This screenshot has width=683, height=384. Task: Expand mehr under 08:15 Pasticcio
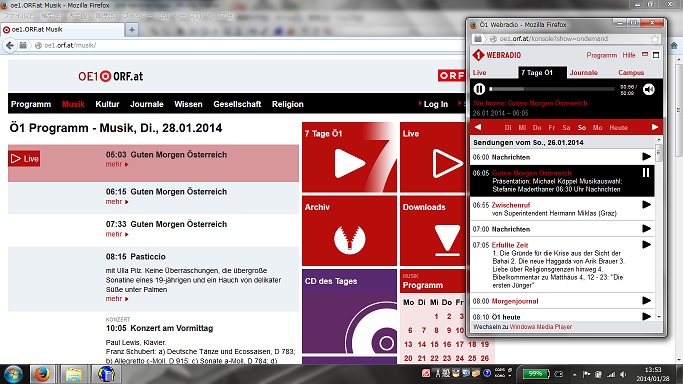[117, 299]
